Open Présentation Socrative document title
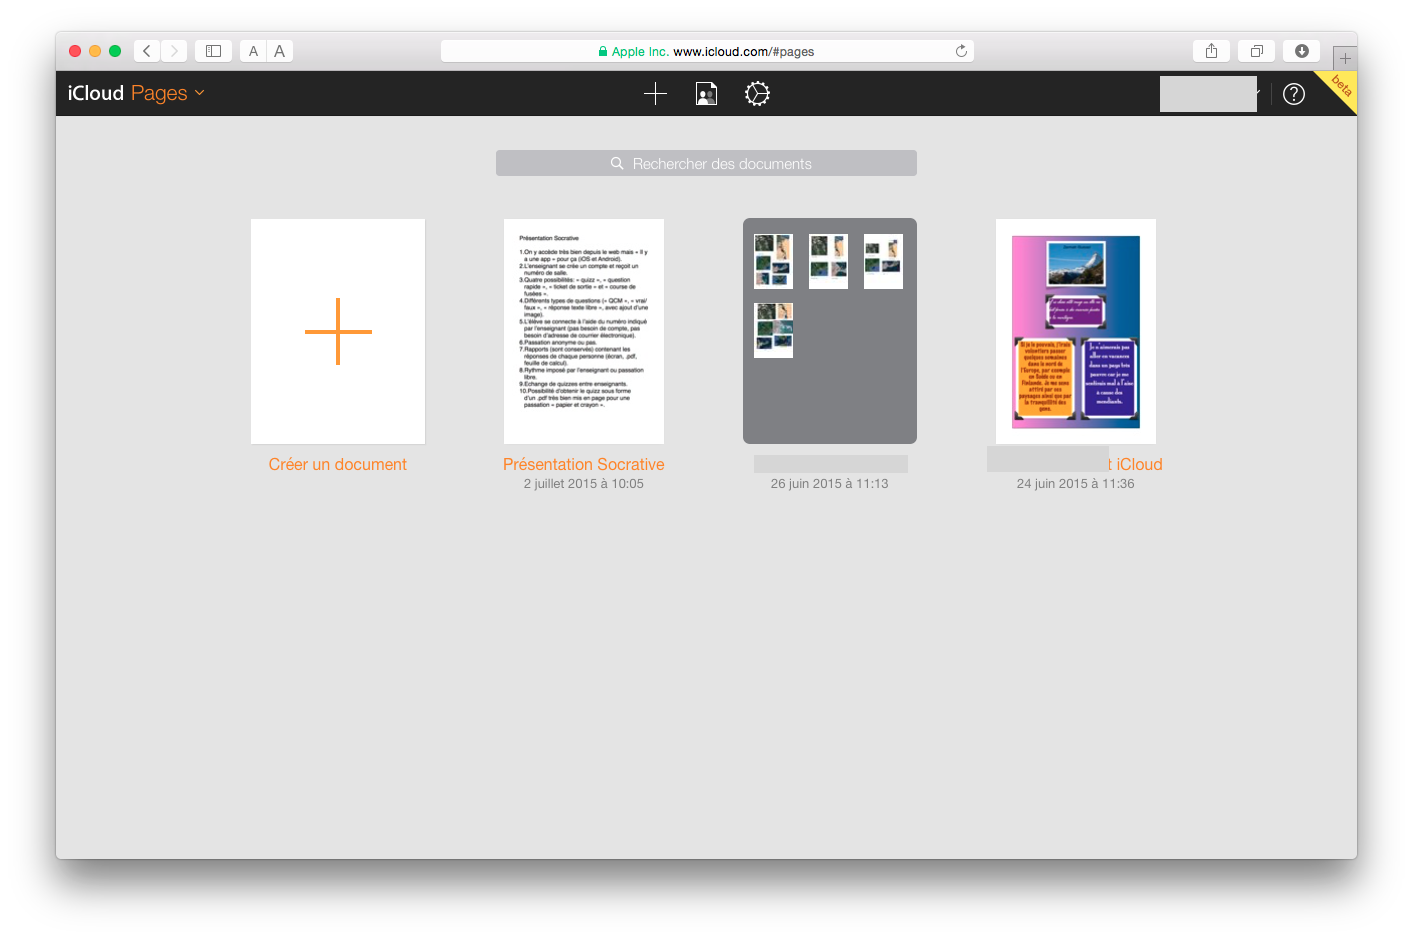This screenshot has height=939, width=1413. pyautogui.click(x=583, y=464)
